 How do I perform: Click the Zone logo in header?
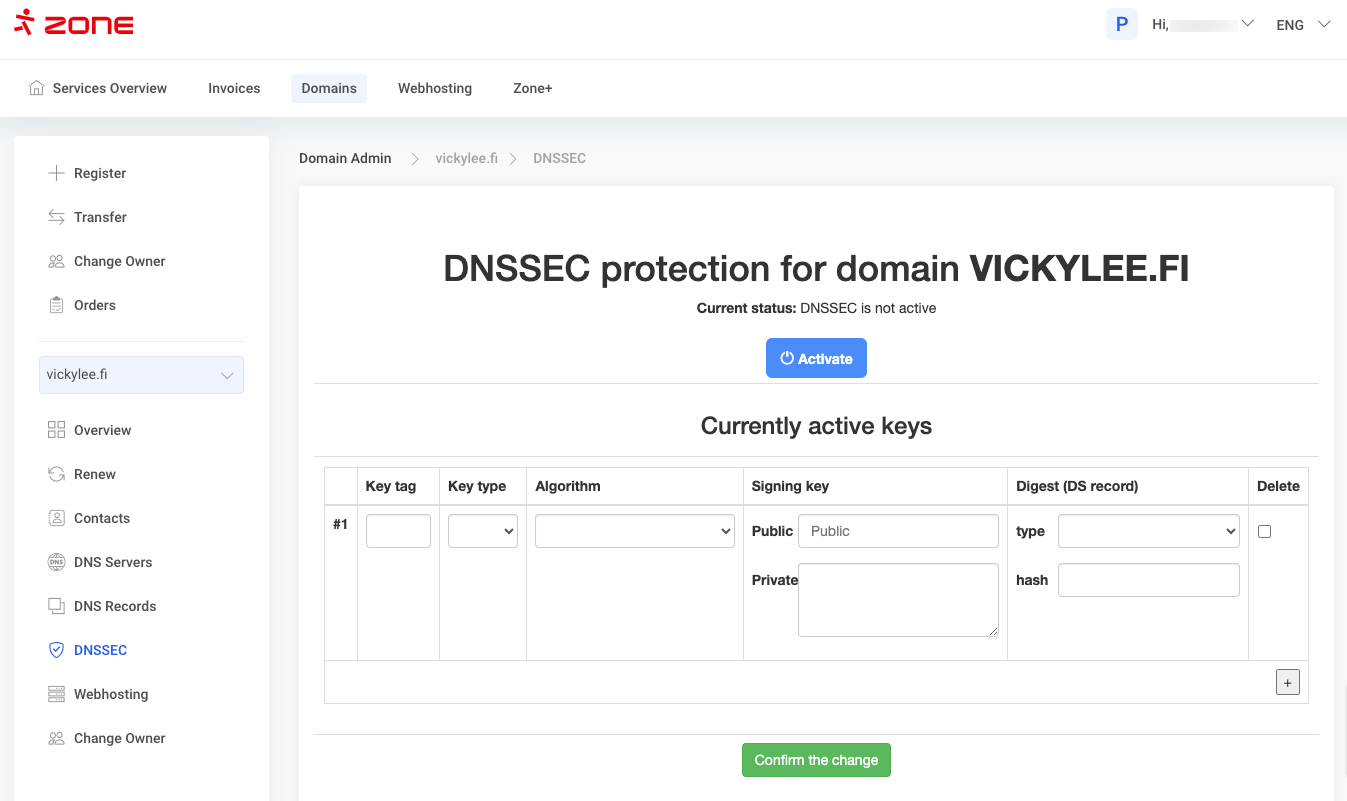coord(74,24)
